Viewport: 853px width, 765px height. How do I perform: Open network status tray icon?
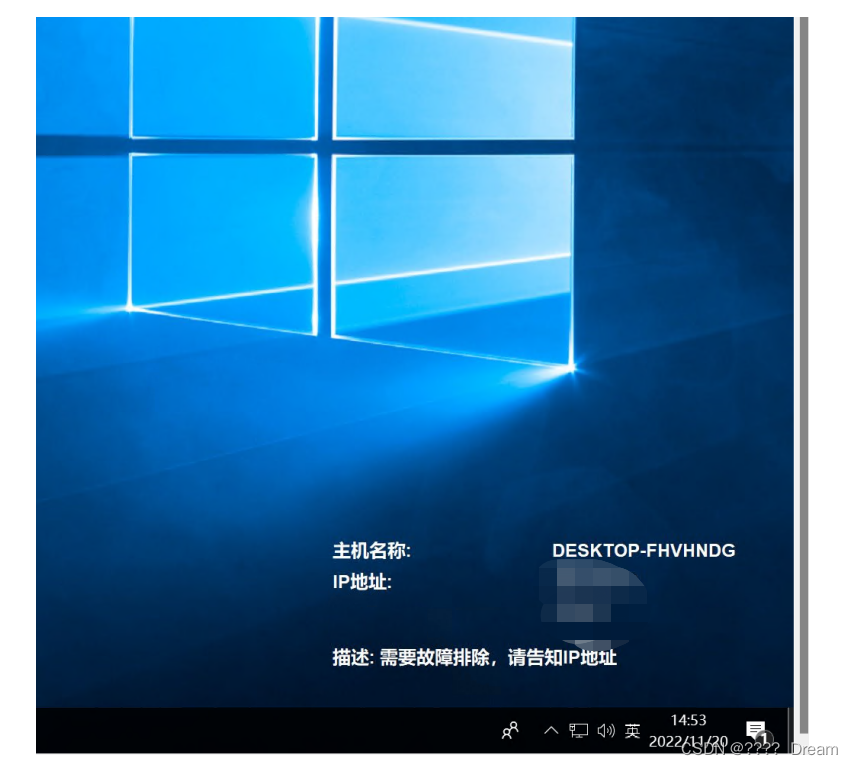click(x=578, y=730)
